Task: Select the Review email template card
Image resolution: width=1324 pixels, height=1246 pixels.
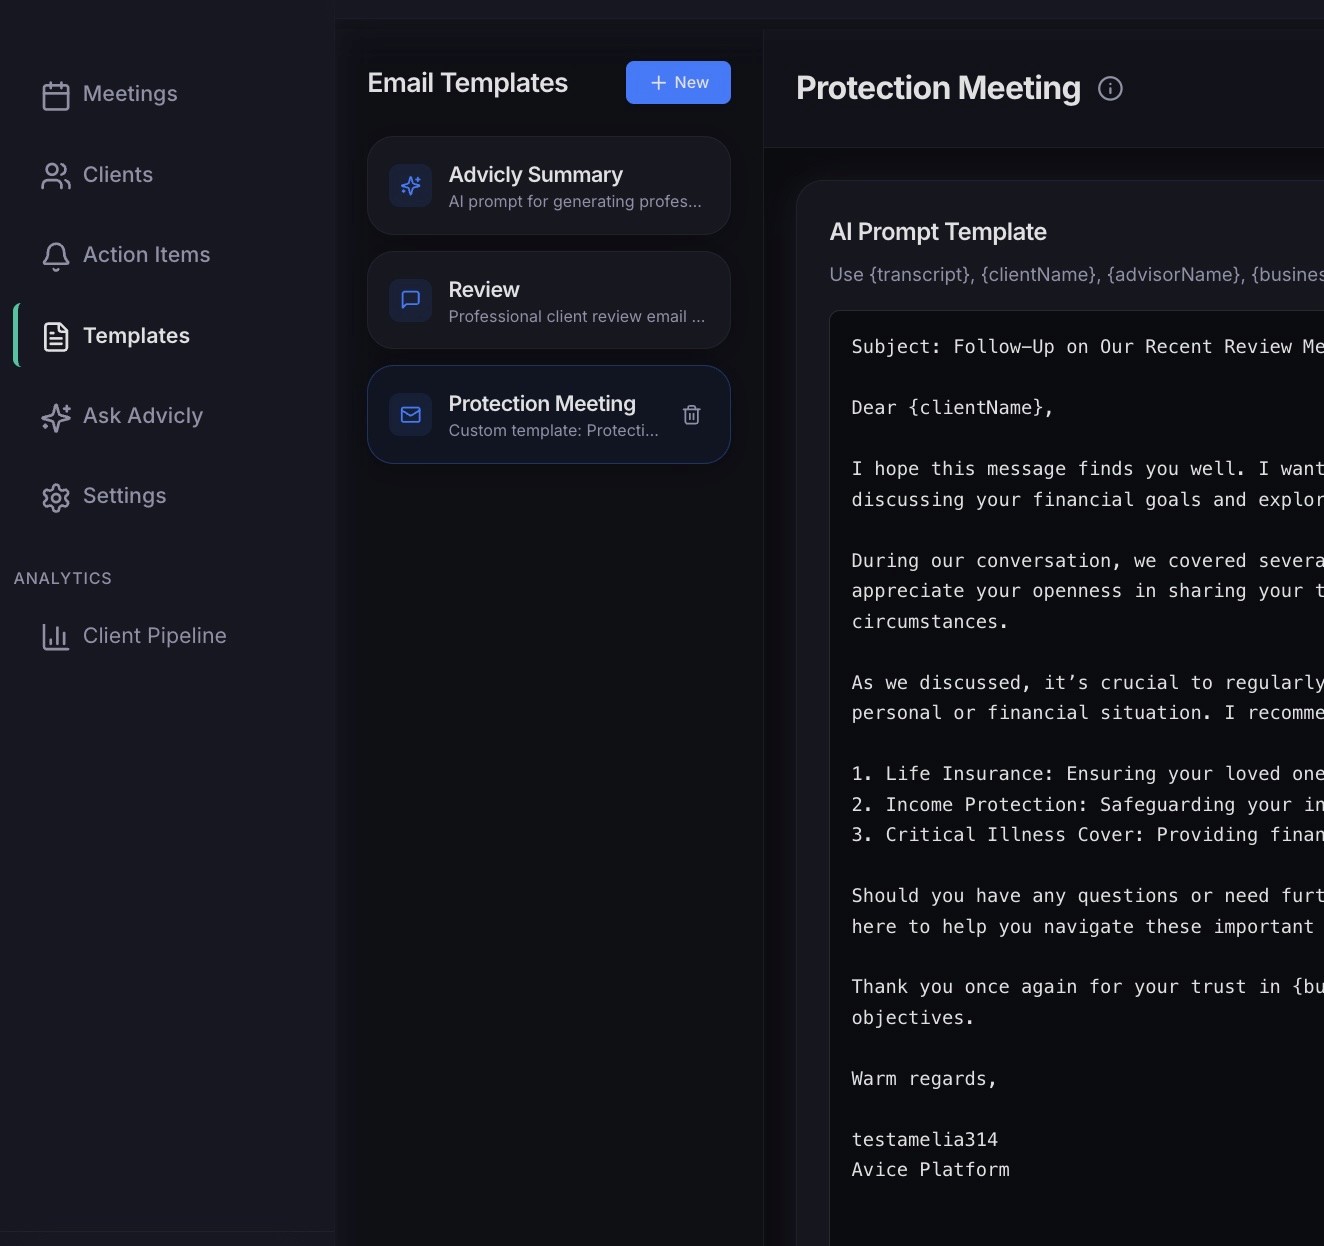Action: point(548,300)
